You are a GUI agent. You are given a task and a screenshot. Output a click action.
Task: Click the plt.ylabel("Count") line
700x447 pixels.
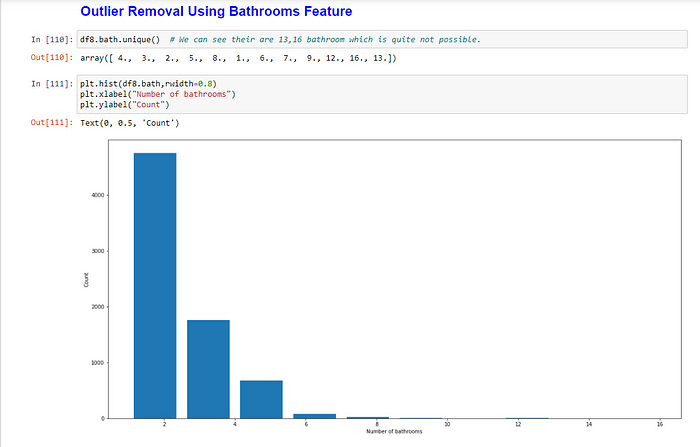point(125,104)
